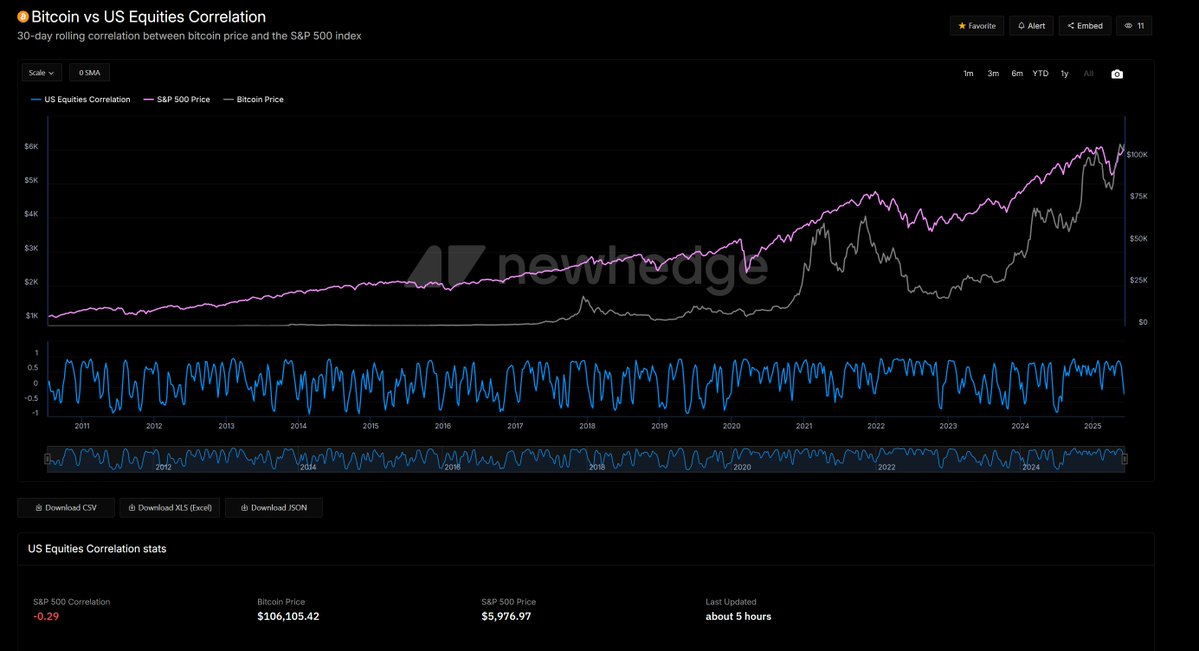This screenshot has height=651, width=1199.
Task: Click the $100K right axis label
Action: pos(1136,155)
